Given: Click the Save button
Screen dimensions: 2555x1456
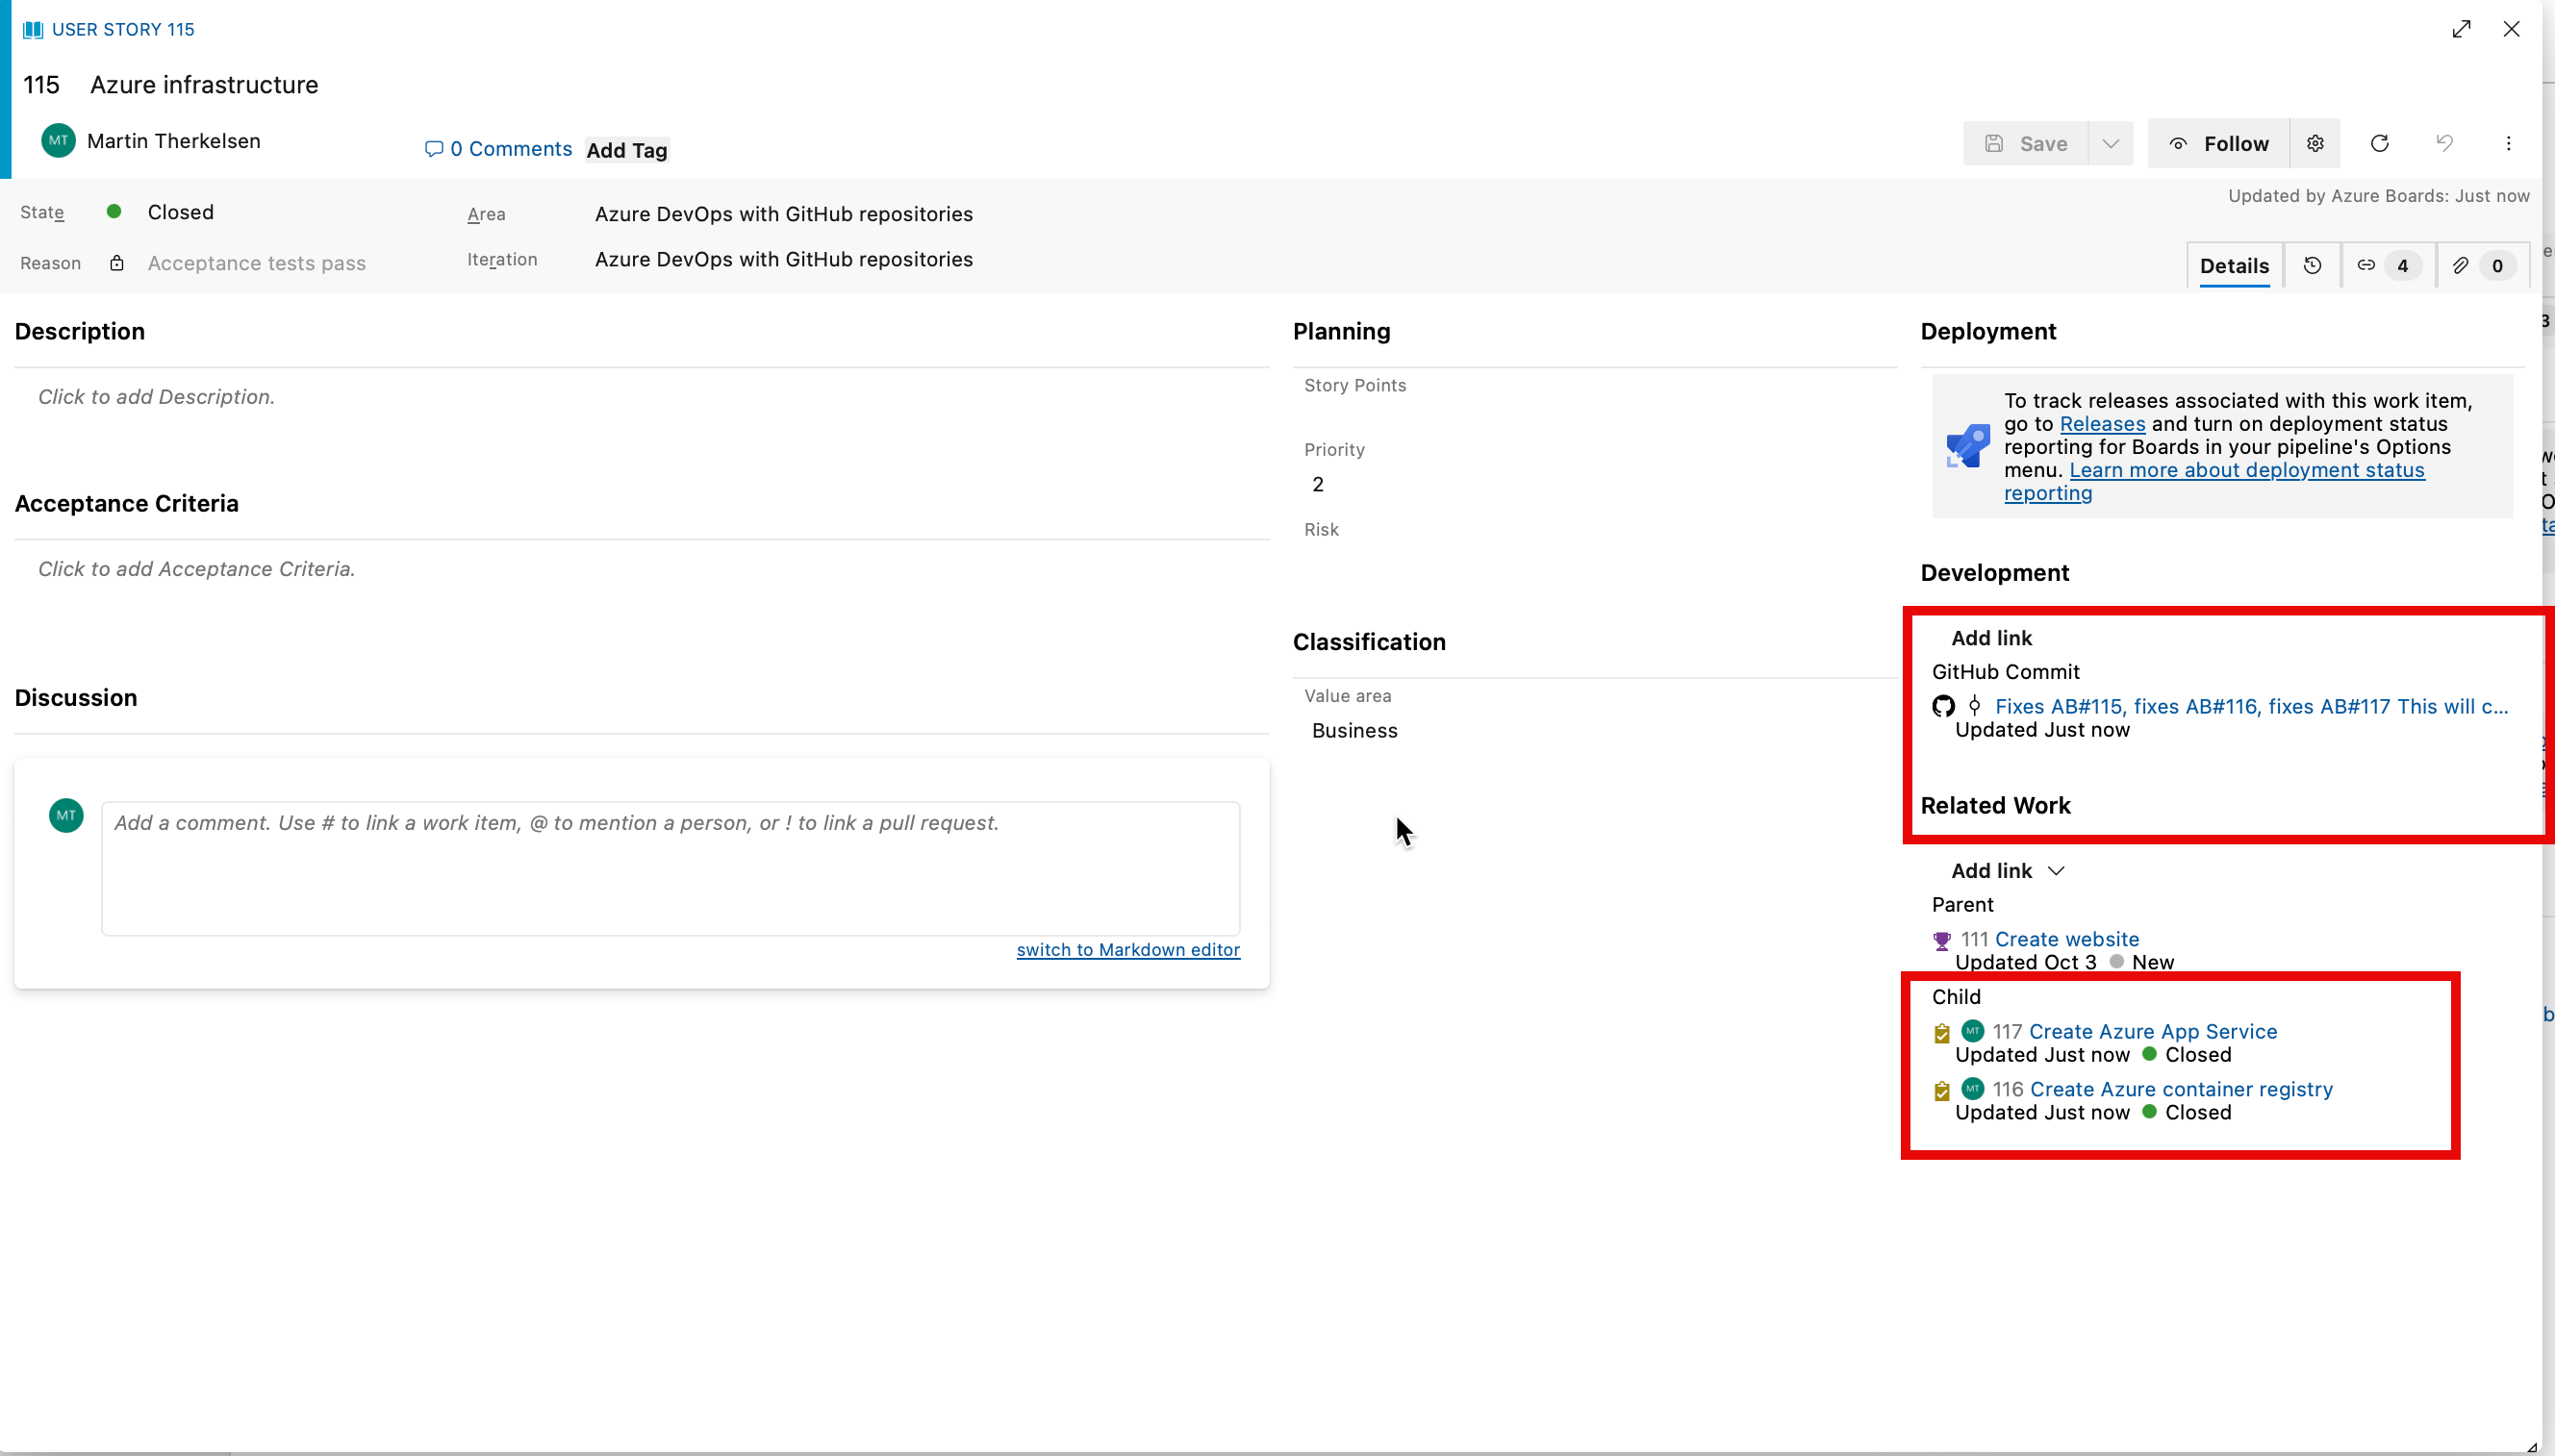Looking at the screenshot, I should [2025, 144].
